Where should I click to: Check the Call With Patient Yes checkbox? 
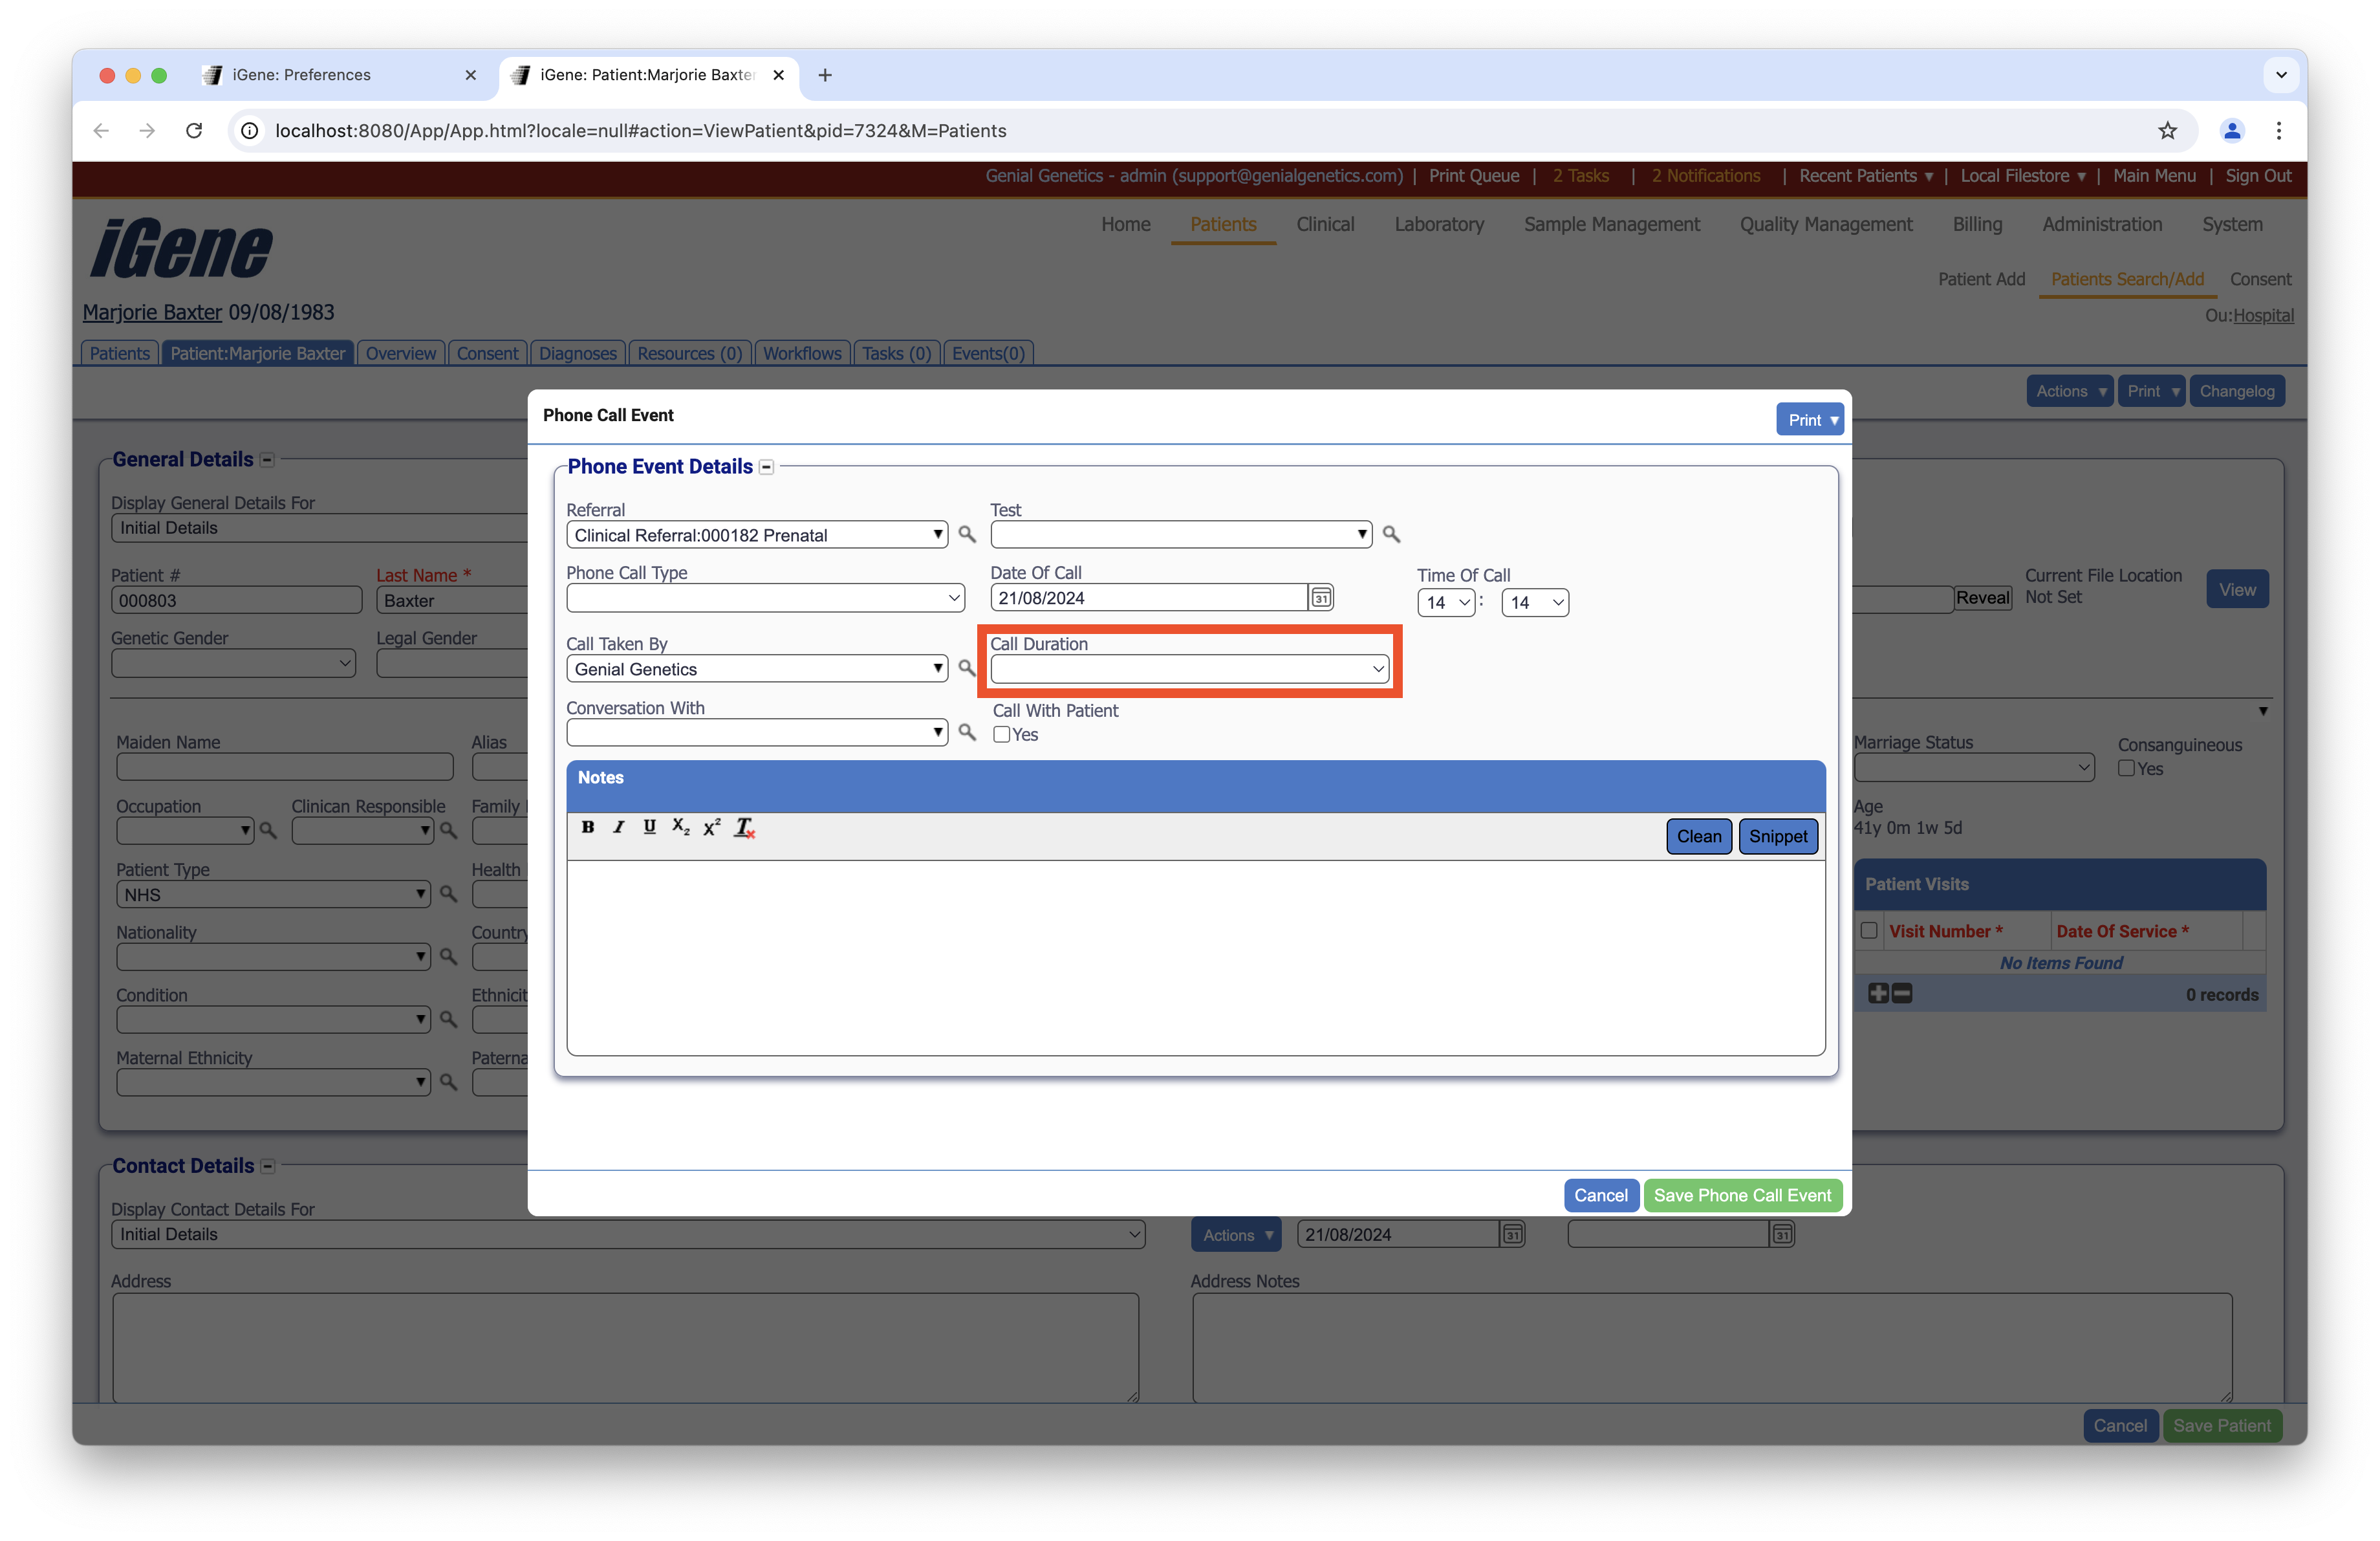point(1002,735)
